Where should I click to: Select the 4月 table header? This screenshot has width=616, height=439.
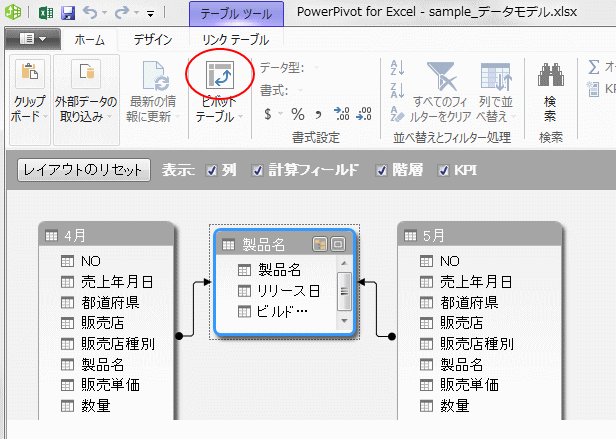pyautogui.click(x=106, y=235)
